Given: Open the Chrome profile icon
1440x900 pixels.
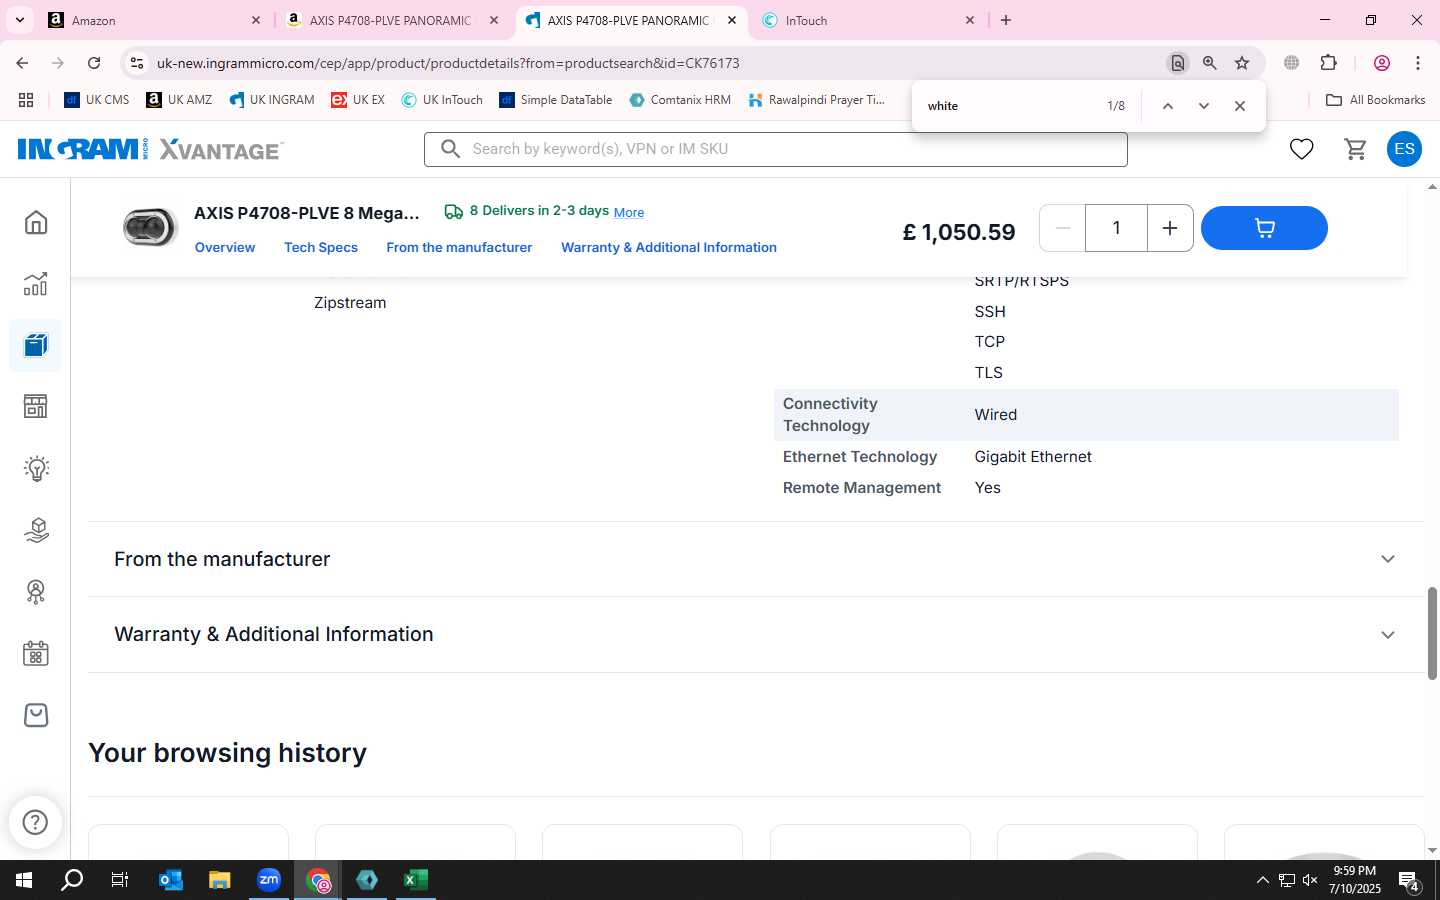Looking at the screenshot, I should click(x=1382, y=63).
